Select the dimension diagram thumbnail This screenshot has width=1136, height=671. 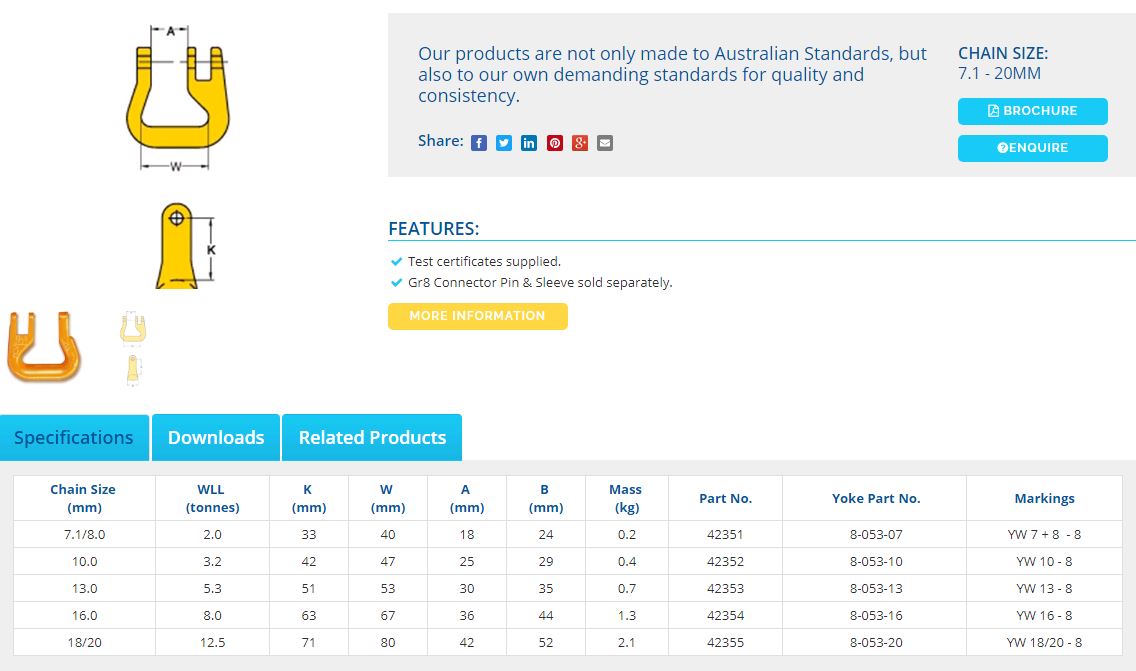point(134,347)
